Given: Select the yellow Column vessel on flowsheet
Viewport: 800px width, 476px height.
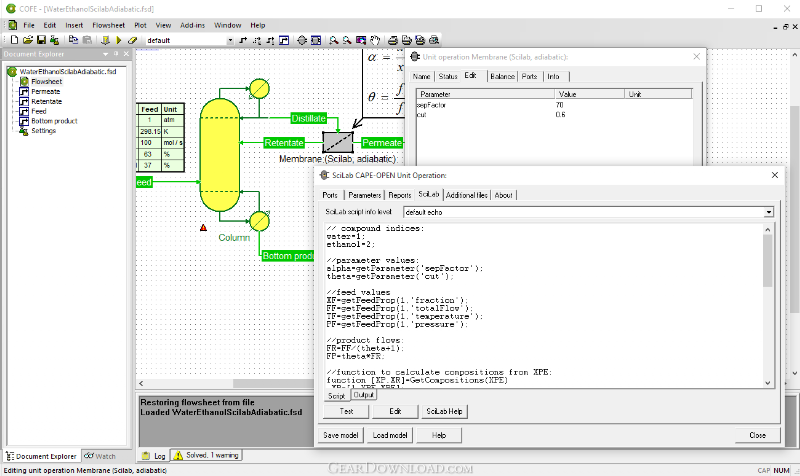Looking at the screenshot, I should 219,155.
